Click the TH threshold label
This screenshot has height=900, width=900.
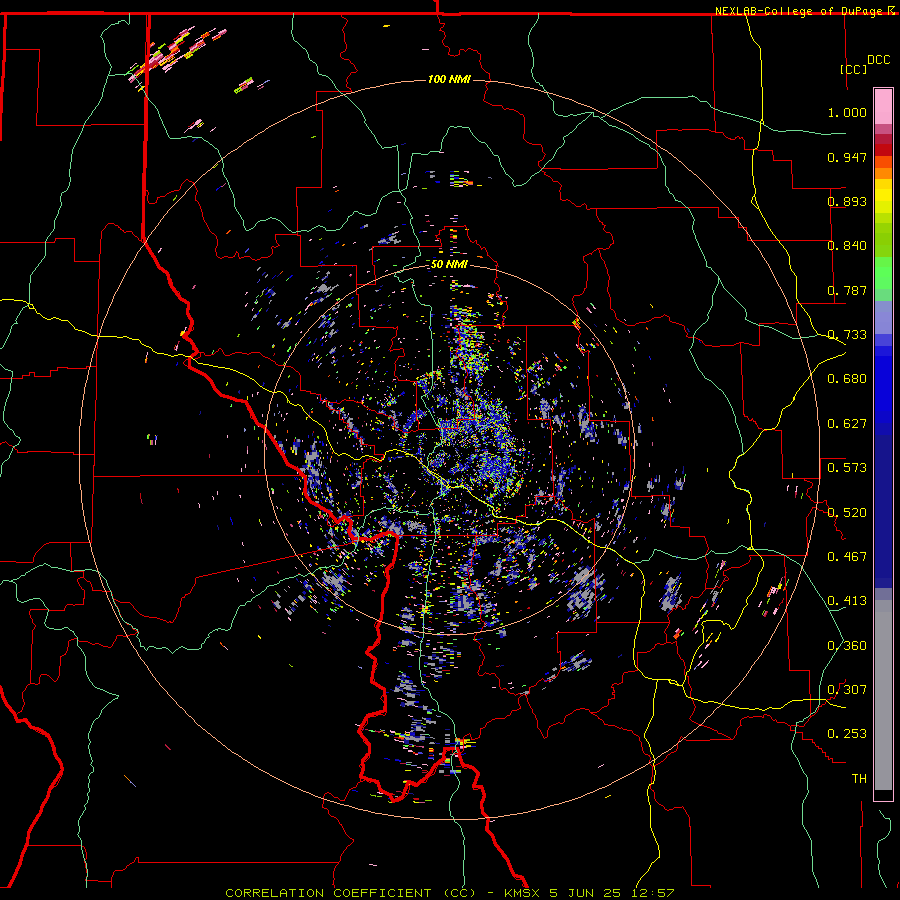pyautogui.click(x=859, y=779)
